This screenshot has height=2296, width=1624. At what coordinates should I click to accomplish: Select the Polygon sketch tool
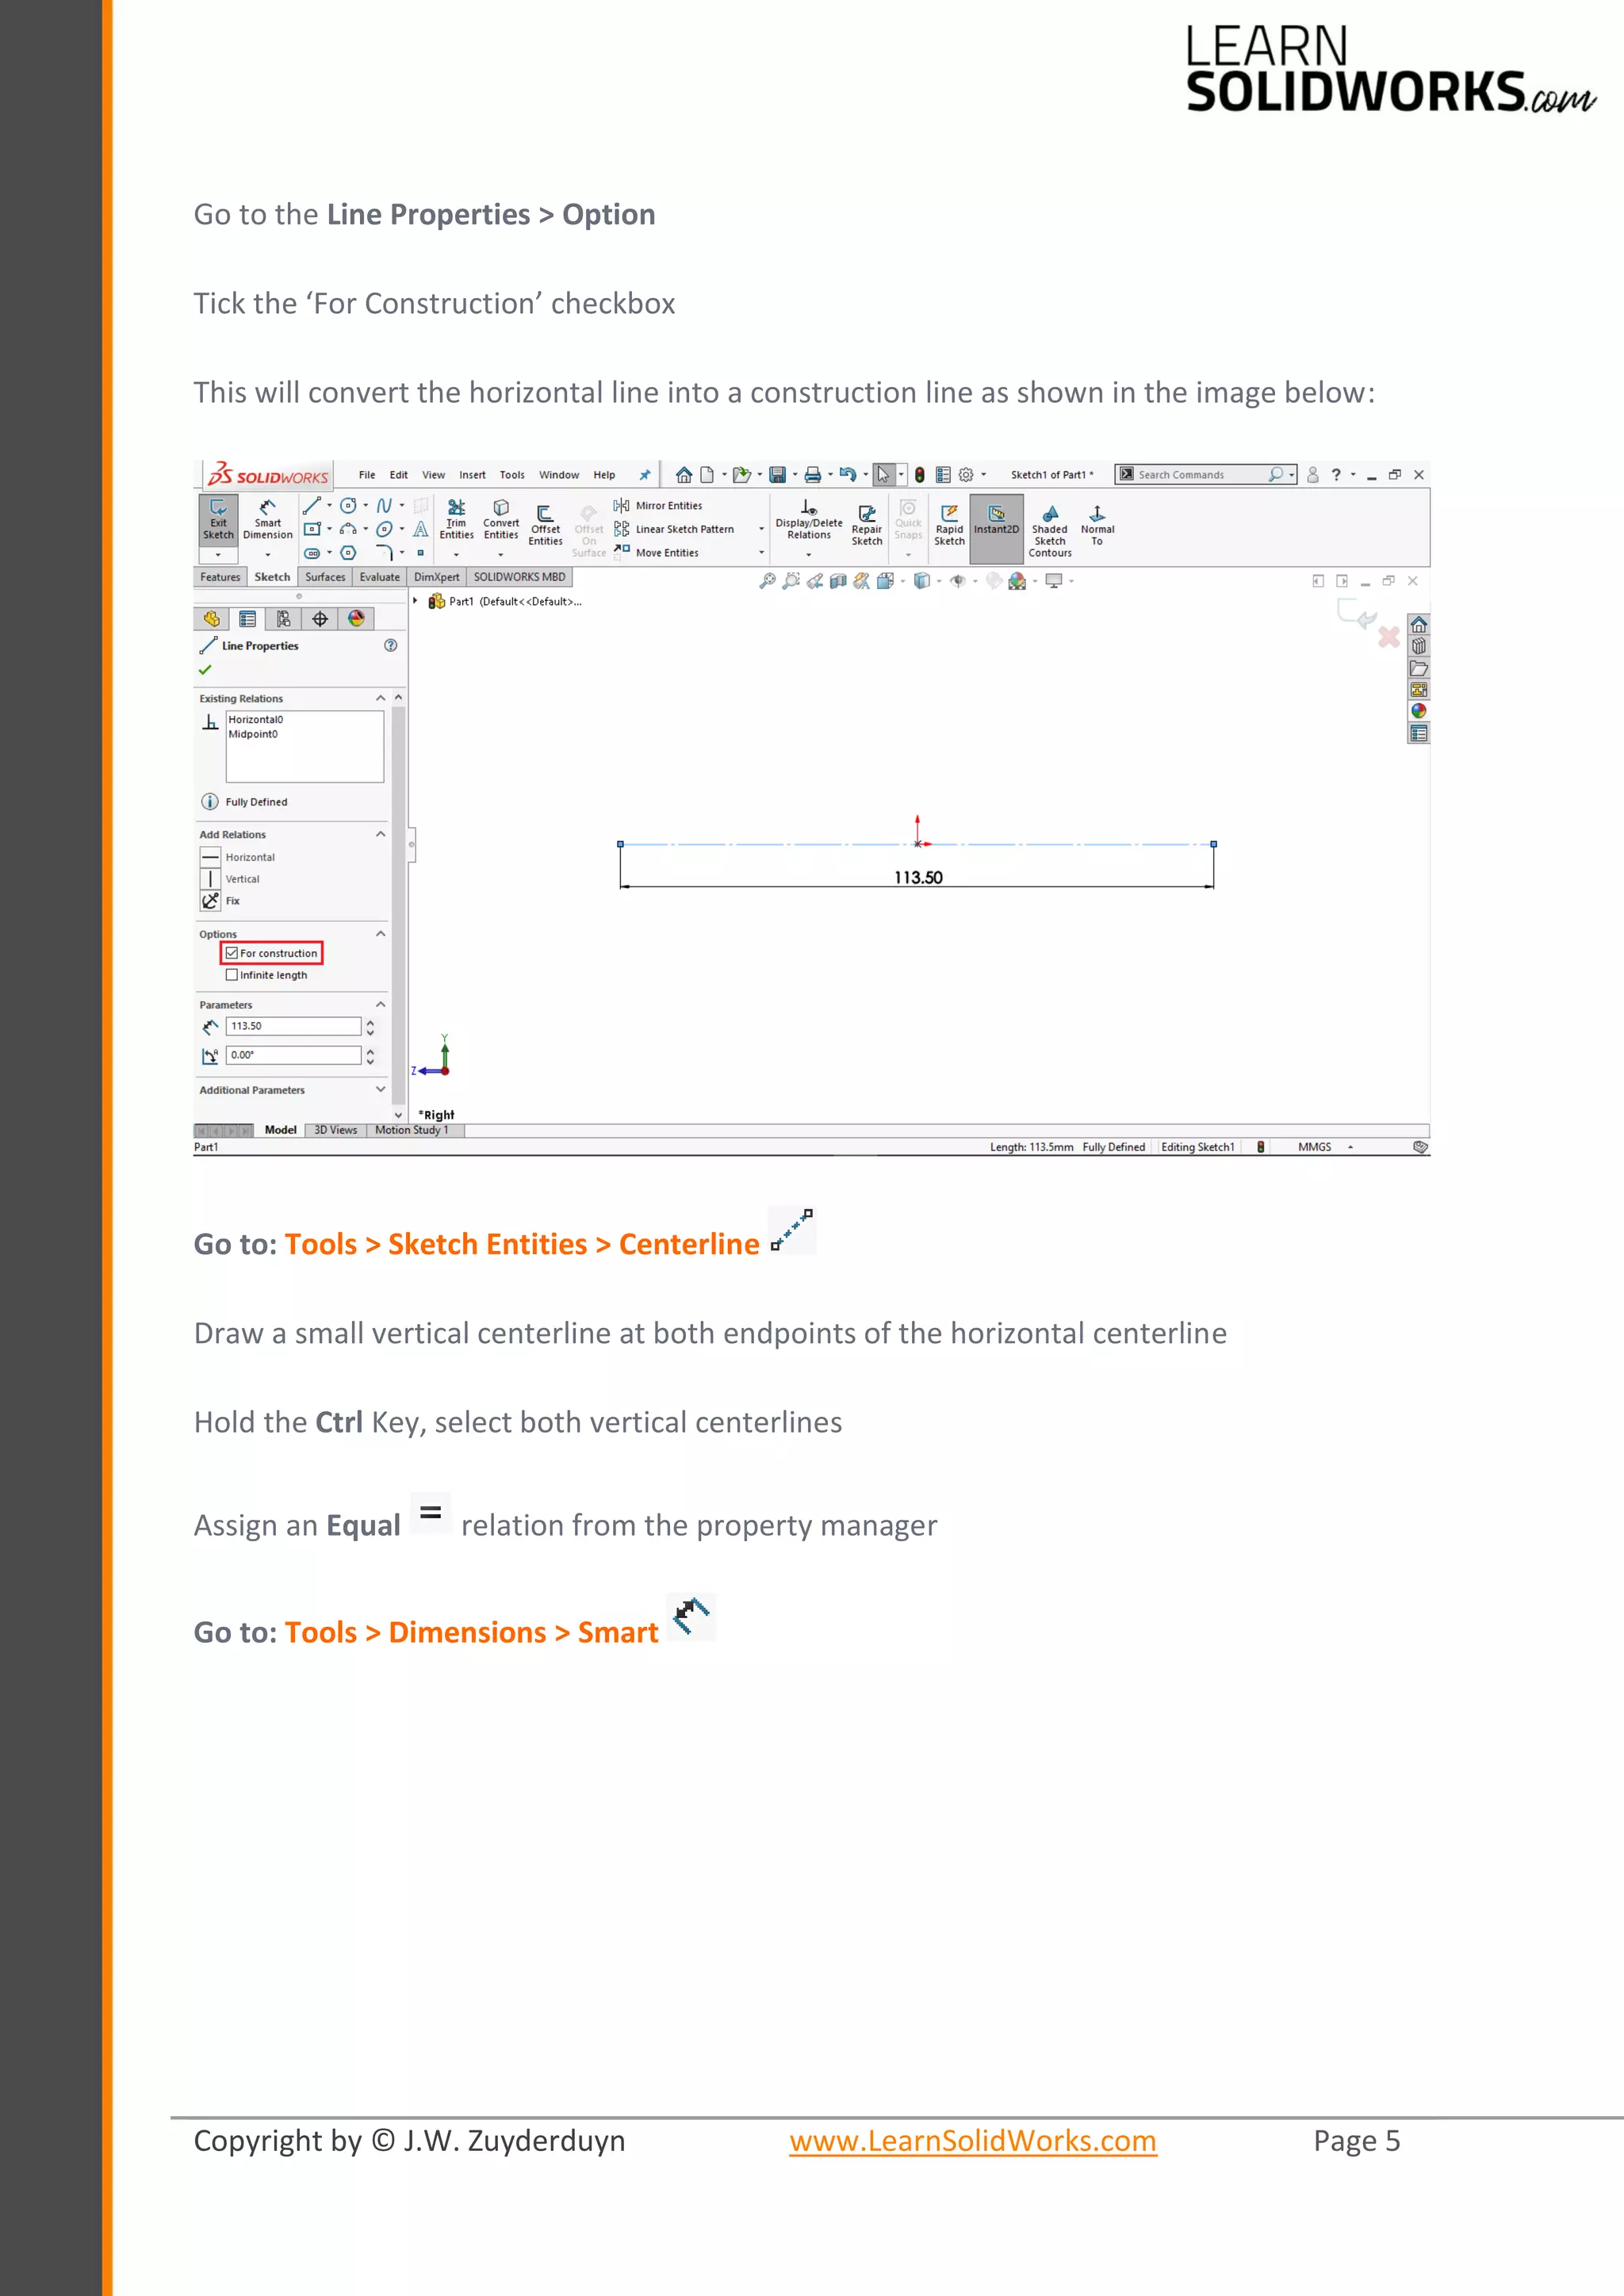tap(348, 553)
